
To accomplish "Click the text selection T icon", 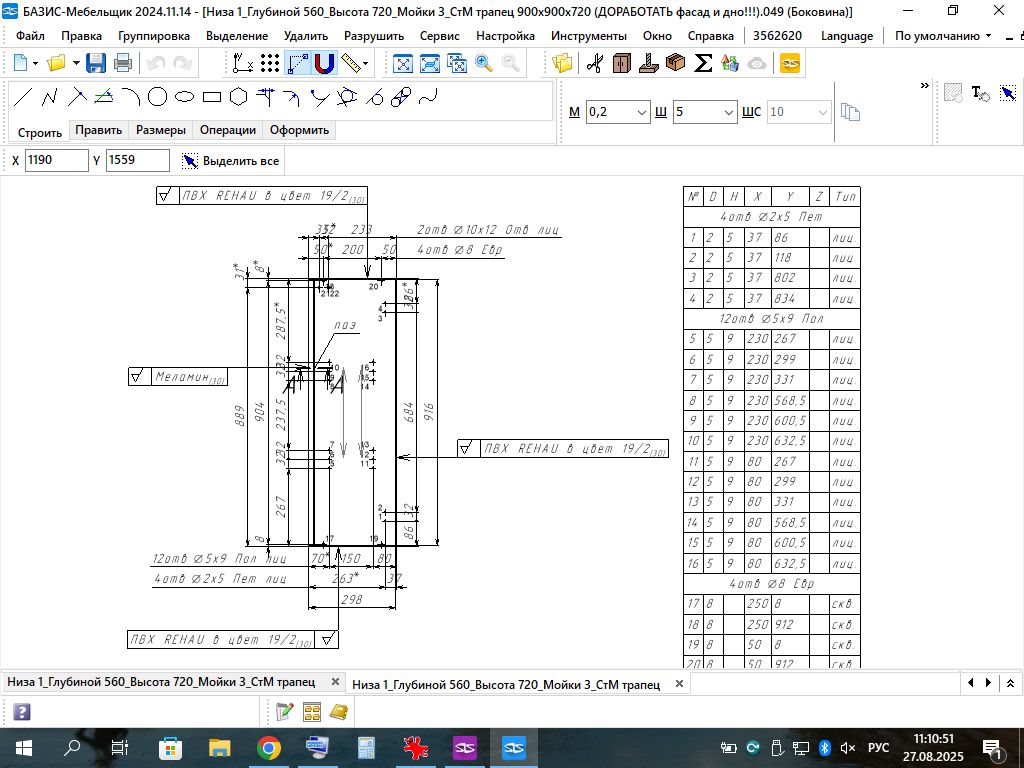I will pos(980,93).
